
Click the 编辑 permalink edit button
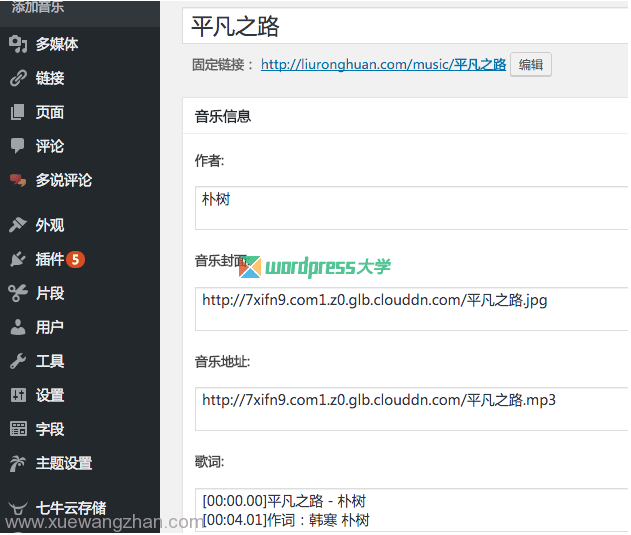[x=530, y=65]
